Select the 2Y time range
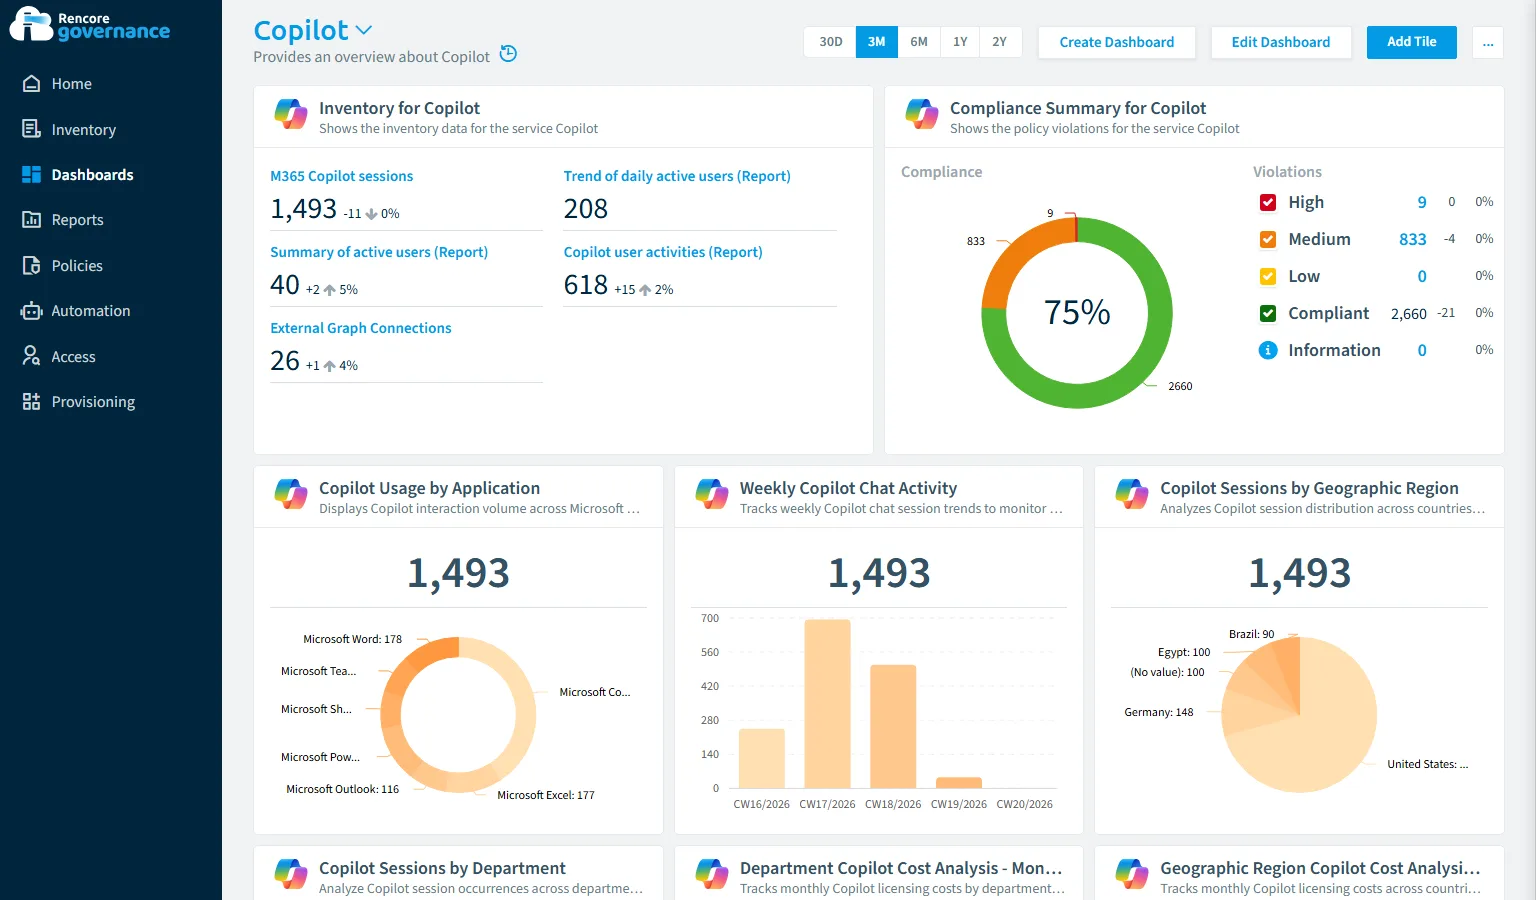1536x900 pixels. click(x=1000, y=42)
